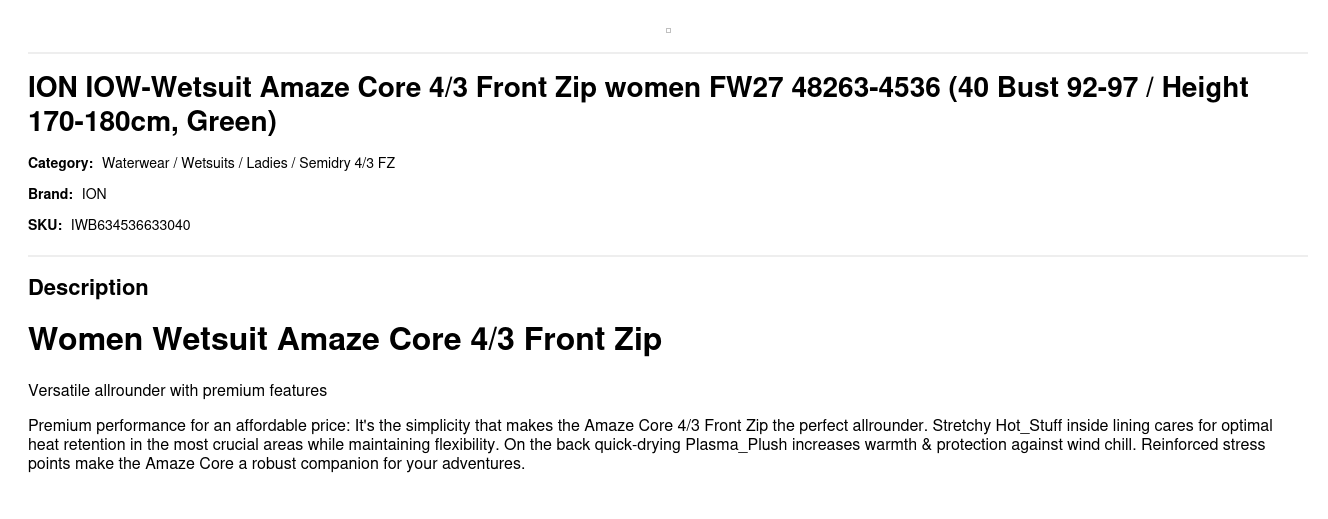This screenshot has width=1328, height=519.
Task: Click the Description section heading
Action: click(88, 288)
